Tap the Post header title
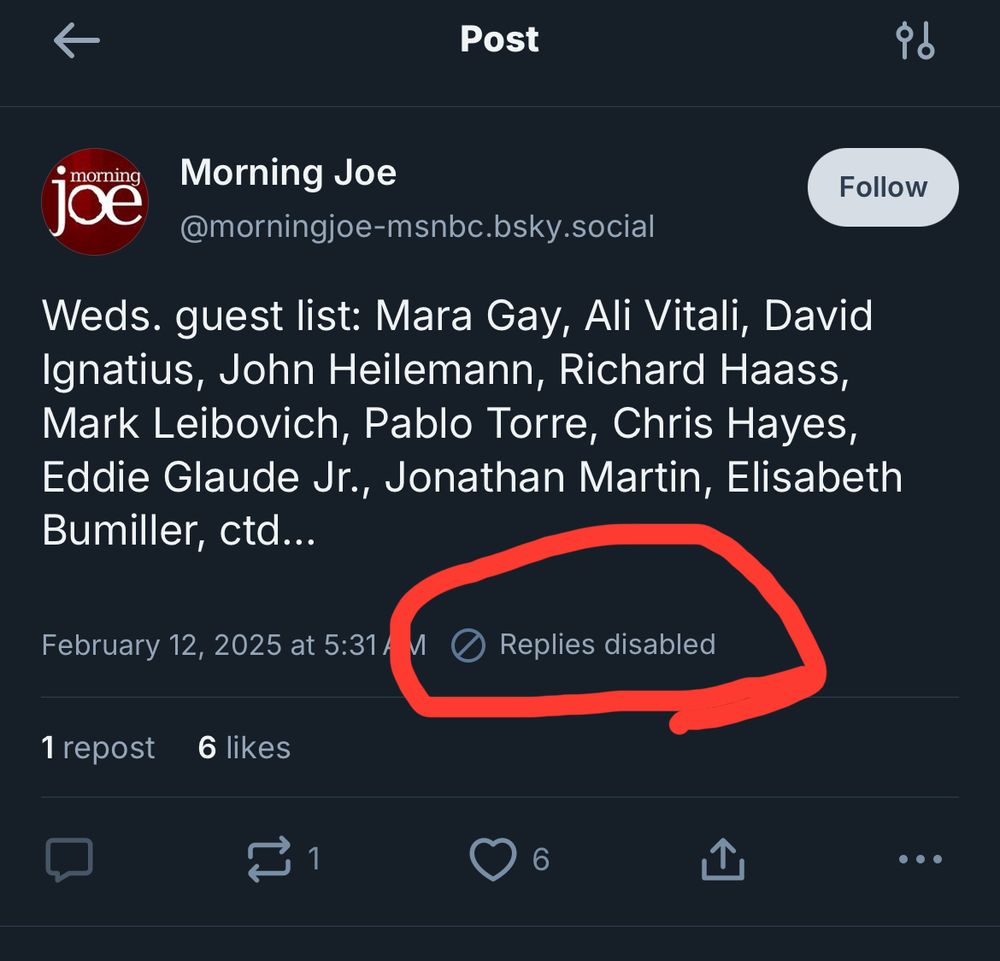 pyautogui.click(x=499, y=40)
